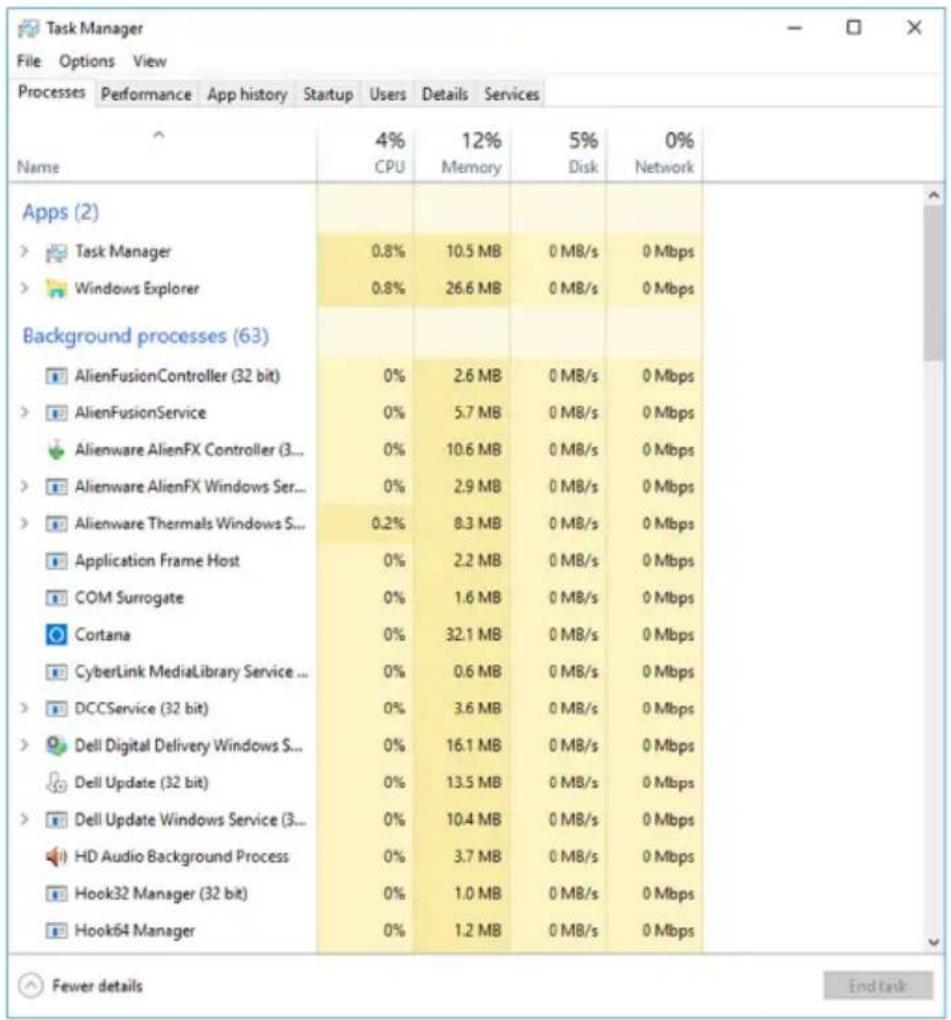Image resolution: width=951 pixels, height=1020 pixels.
Task: Click the Task Manager app row icon
Action: point(56,252)
